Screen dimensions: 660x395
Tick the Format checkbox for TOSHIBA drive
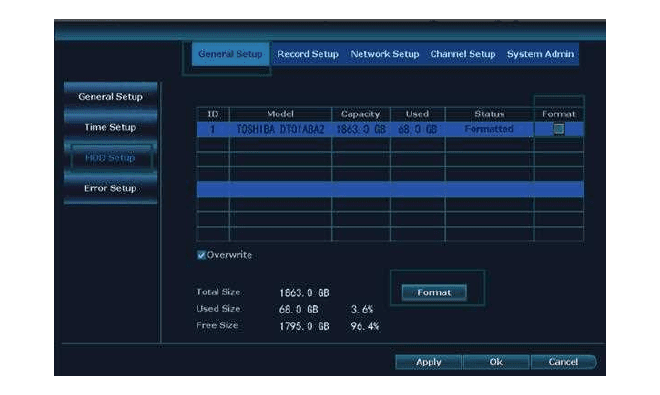point(559,129)
